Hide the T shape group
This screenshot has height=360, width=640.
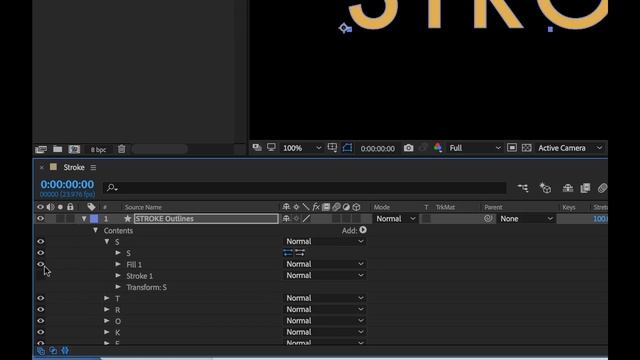coord(40,298)
